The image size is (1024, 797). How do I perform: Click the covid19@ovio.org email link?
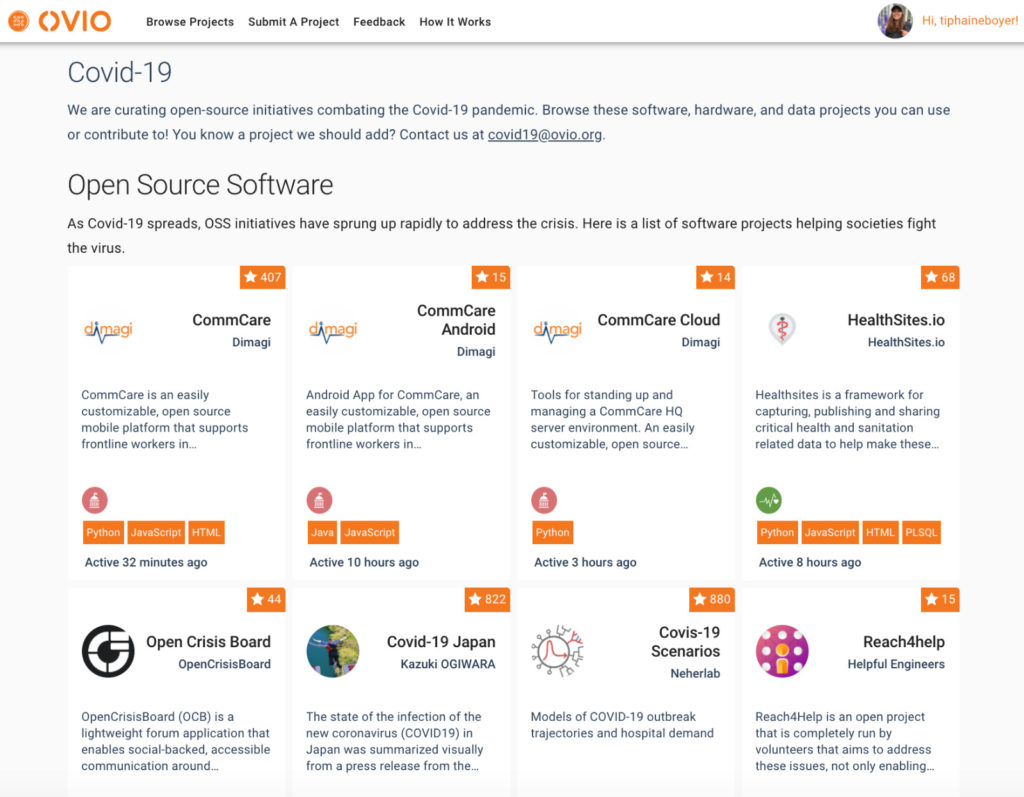point(545,135)
